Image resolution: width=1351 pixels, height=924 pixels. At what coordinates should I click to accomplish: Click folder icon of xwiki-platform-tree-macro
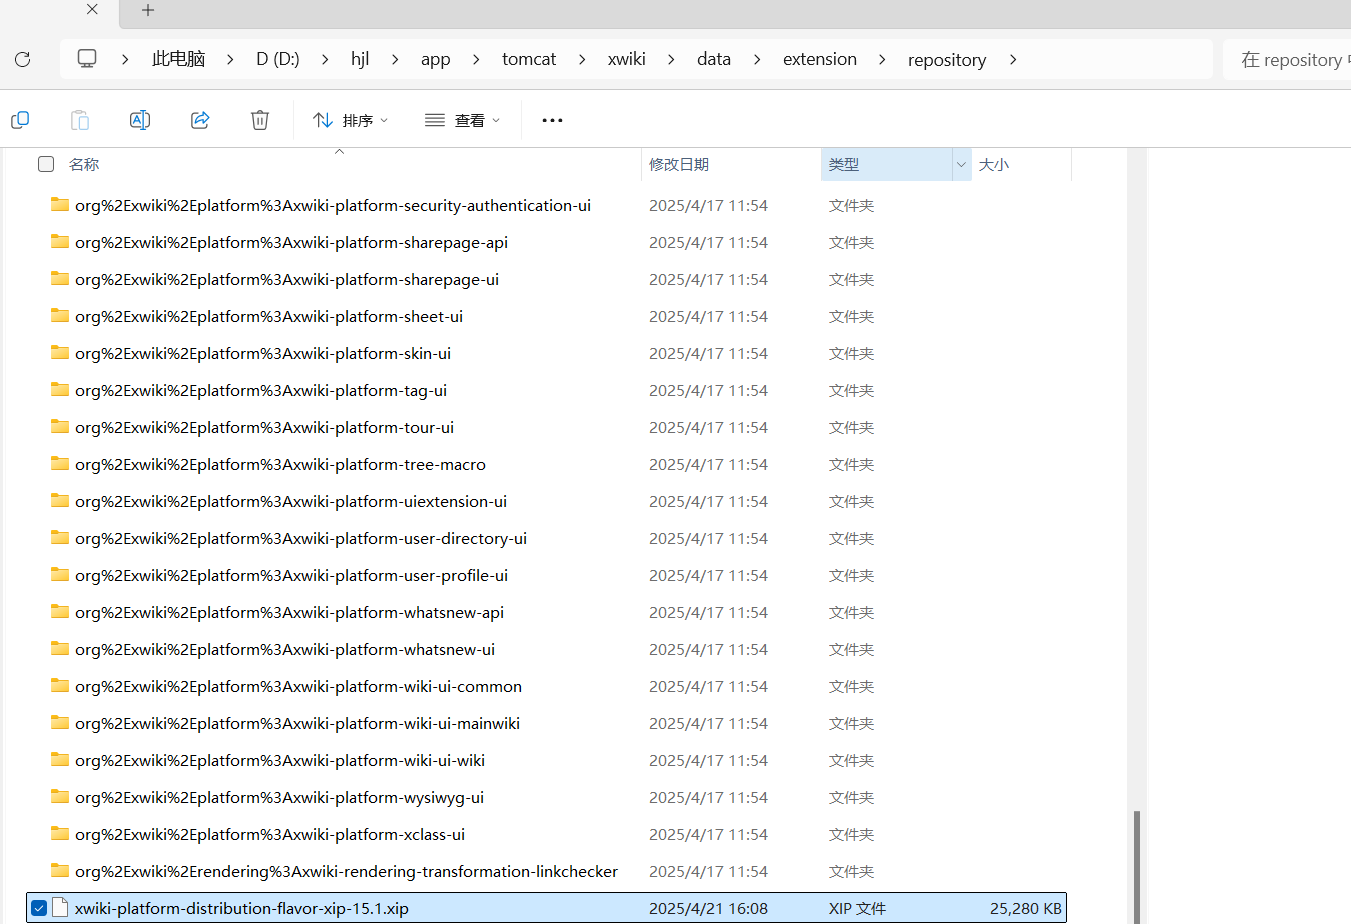60,464
